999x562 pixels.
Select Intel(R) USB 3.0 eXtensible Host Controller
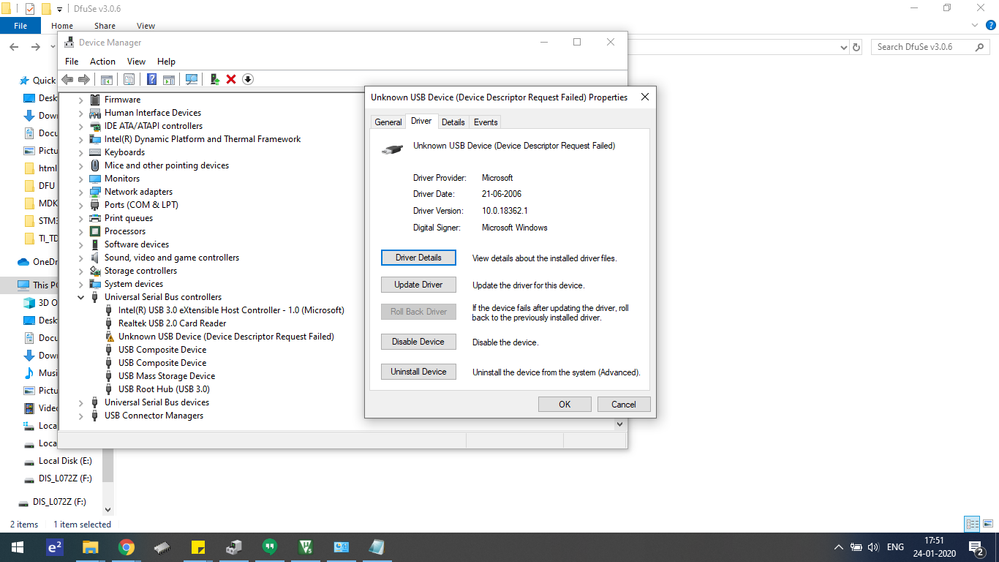(x=231, y=310)
